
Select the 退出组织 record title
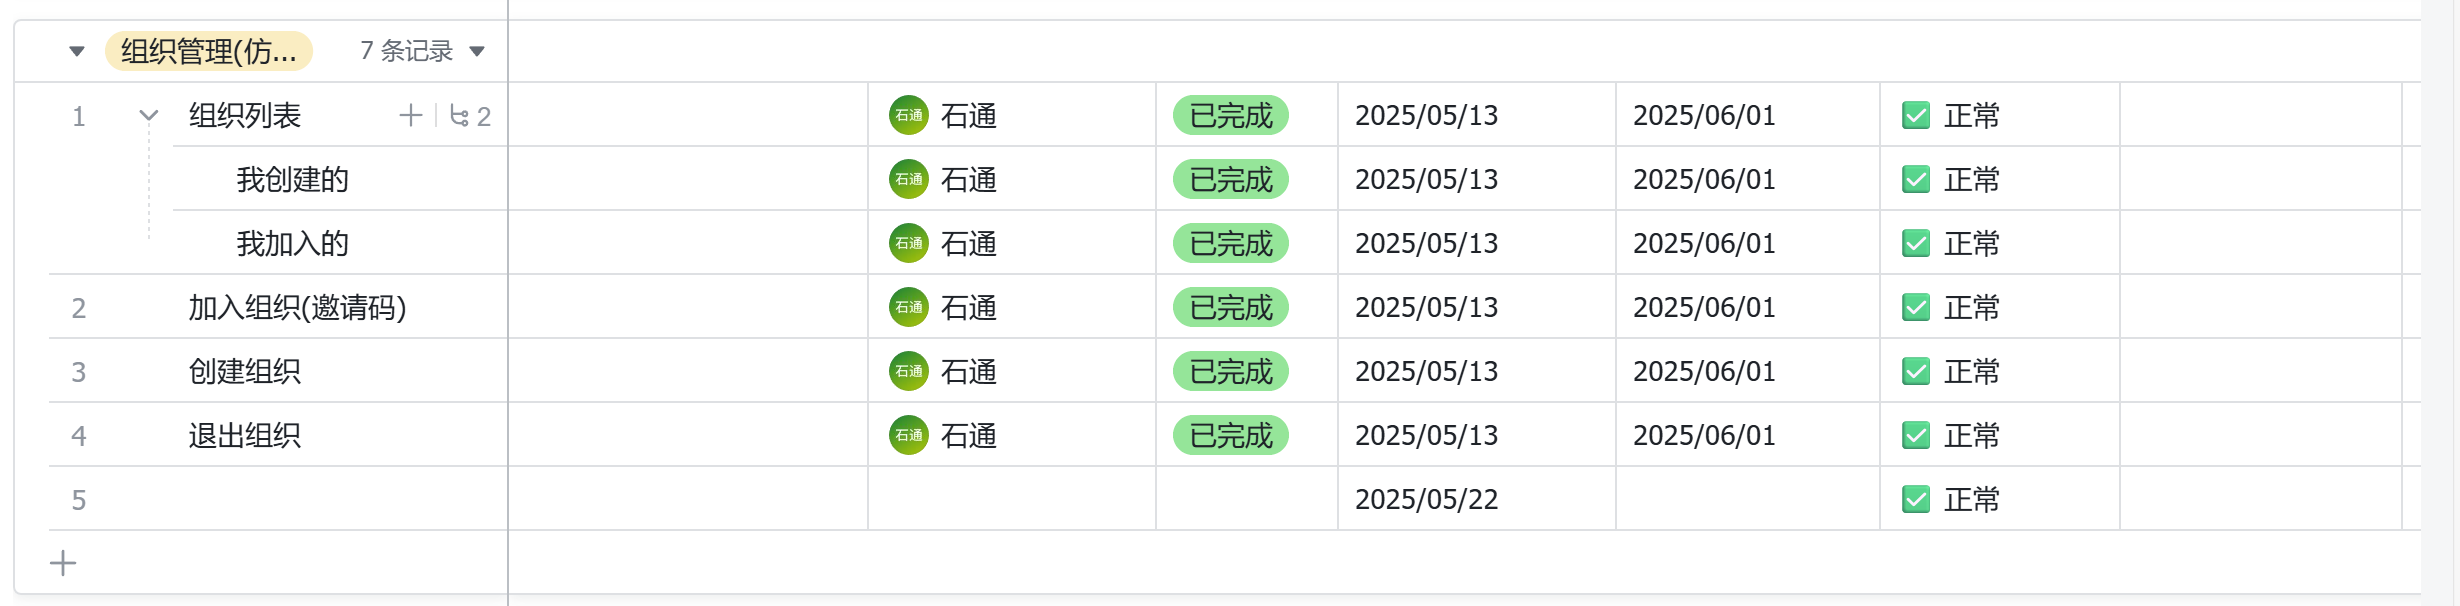pos(245,436)
